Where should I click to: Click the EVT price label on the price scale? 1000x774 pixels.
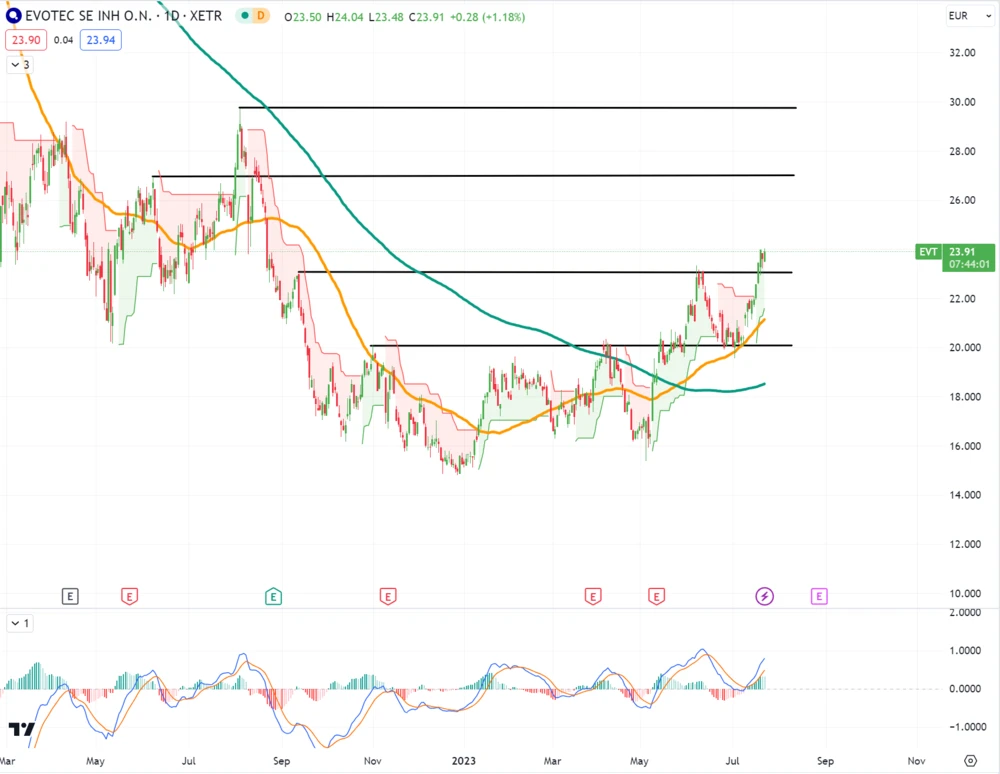[928, 253]
